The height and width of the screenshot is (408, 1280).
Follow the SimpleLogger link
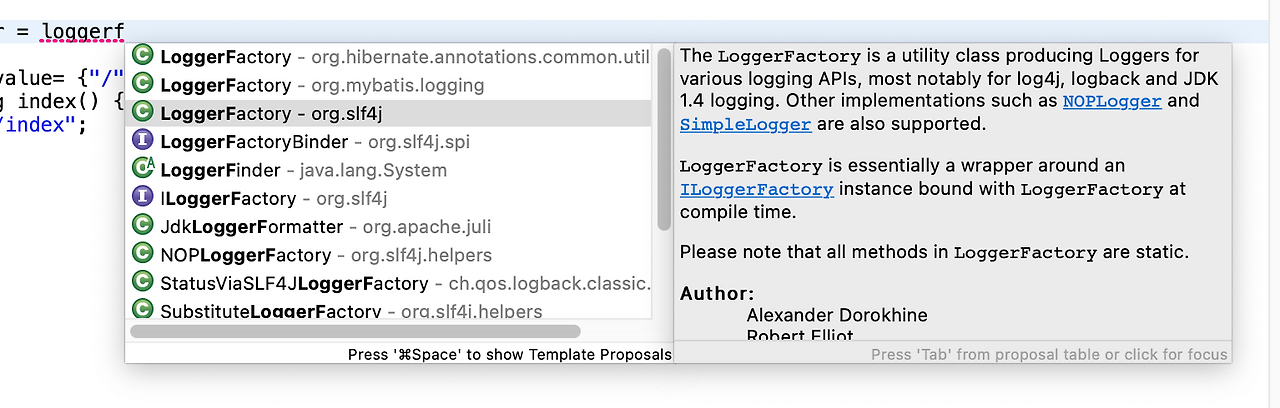click(745, 124)
